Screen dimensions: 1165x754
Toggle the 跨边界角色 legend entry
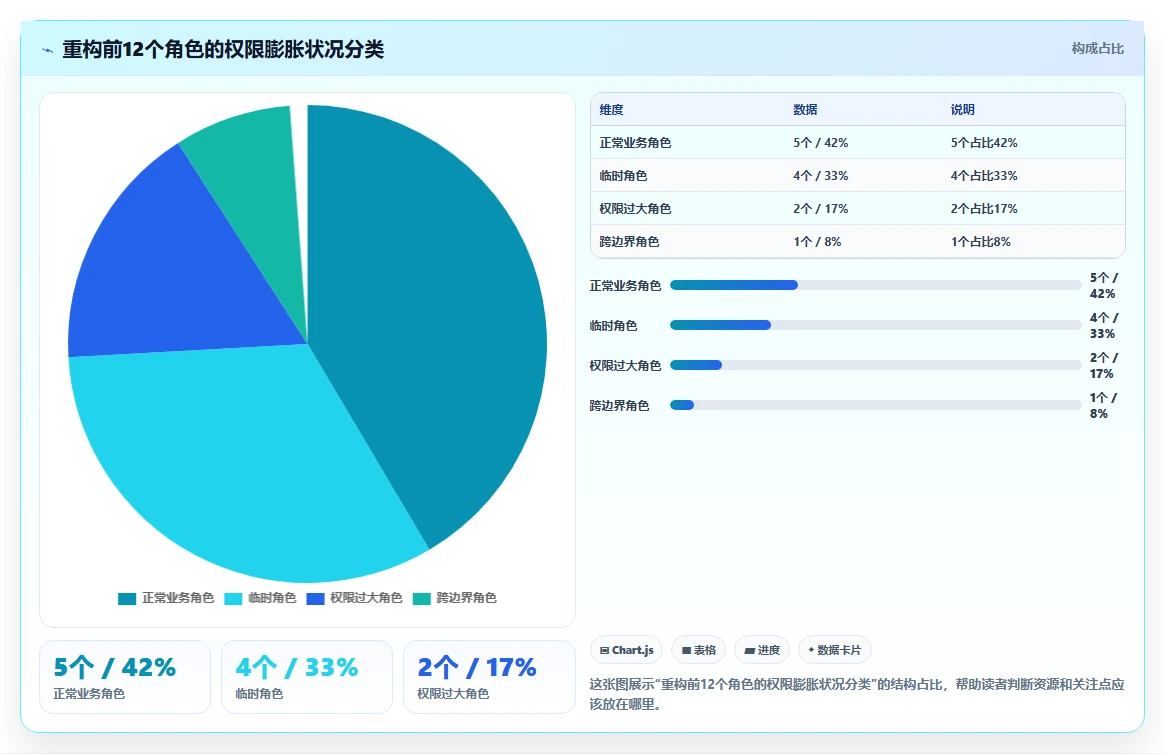(x=454, y=598)
